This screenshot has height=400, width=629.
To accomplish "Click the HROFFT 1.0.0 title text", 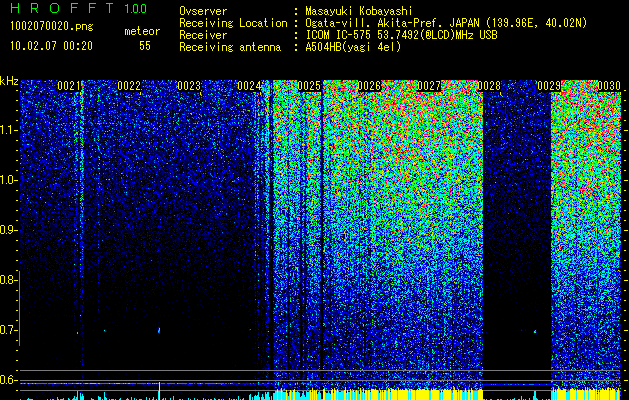I will [79, 8].
